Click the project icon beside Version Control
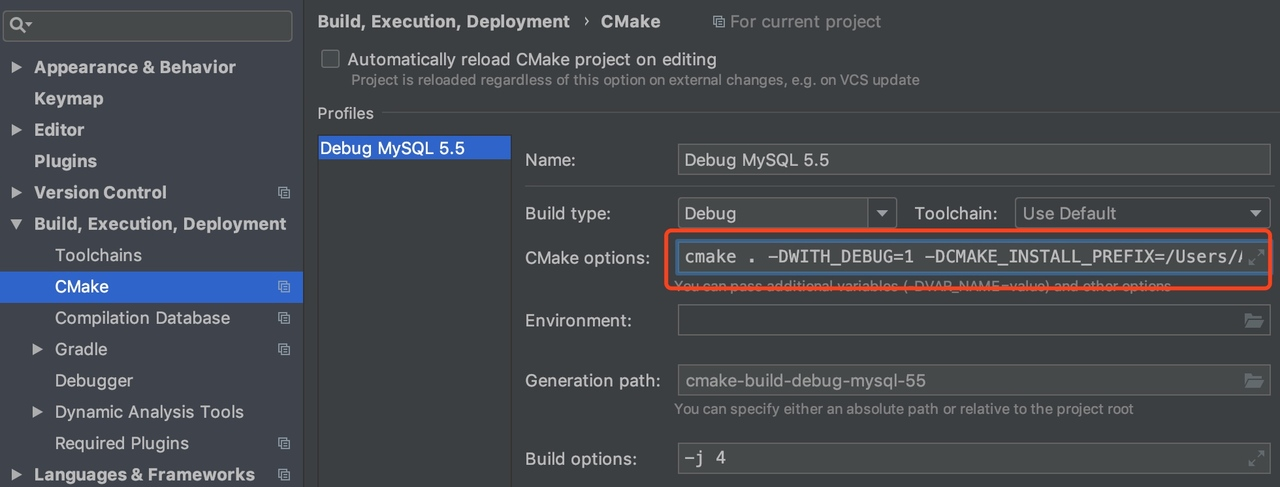The image size is (1280, 487). [x=284, y=193]
